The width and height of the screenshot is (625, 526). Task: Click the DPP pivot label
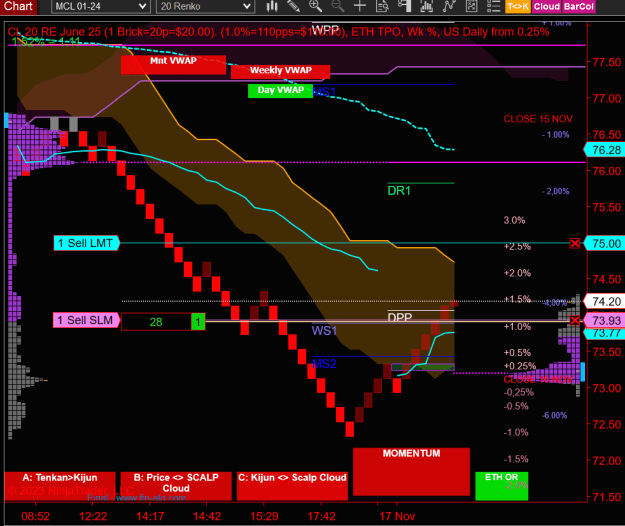click(x=399, y=317)
